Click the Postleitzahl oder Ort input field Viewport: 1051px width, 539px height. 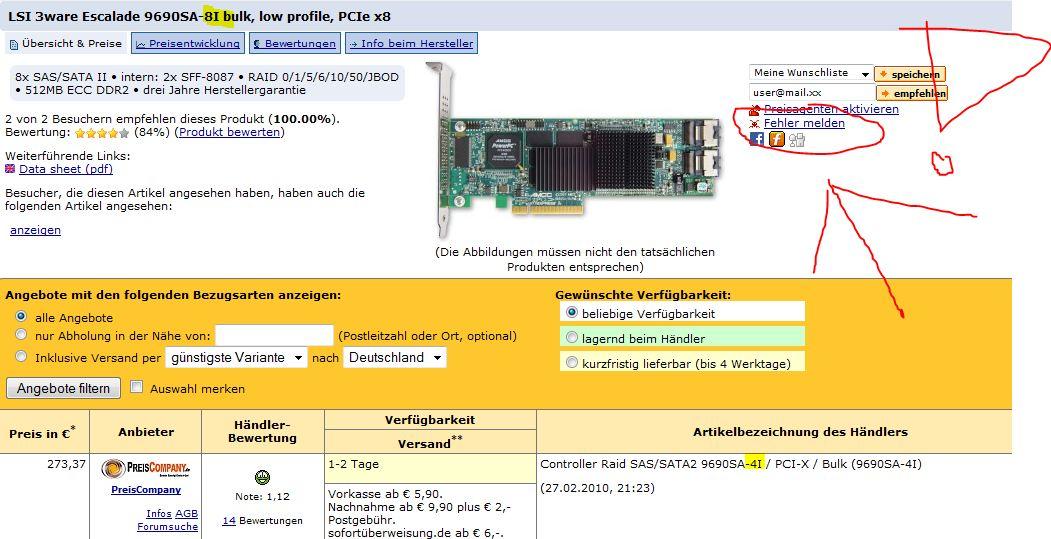point(273,335)
